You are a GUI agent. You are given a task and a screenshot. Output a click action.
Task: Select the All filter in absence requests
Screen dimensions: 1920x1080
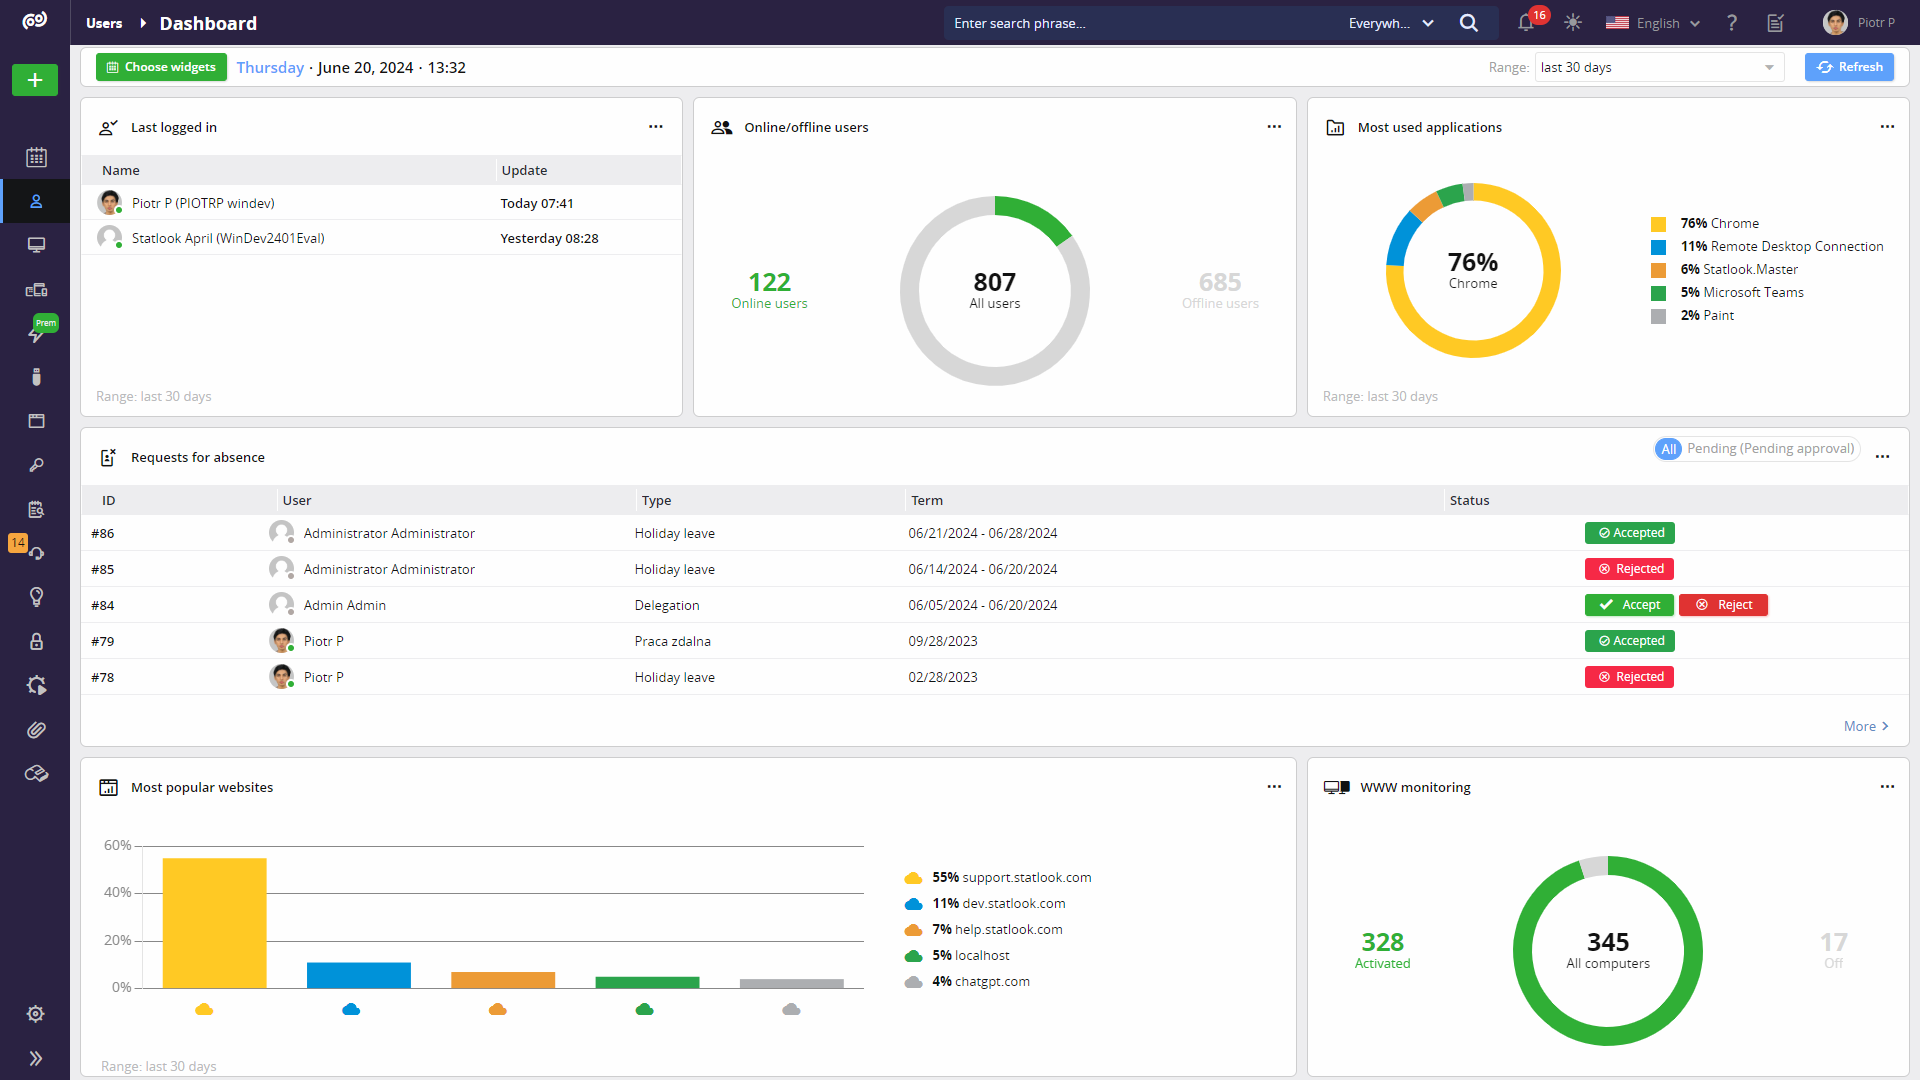click(x=1668, y=449)
